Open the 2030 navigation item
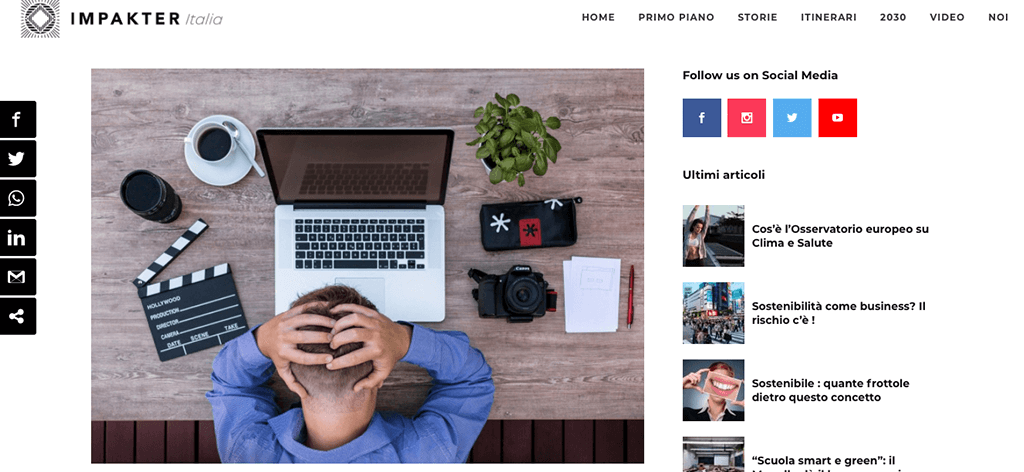 coord(893,18)
